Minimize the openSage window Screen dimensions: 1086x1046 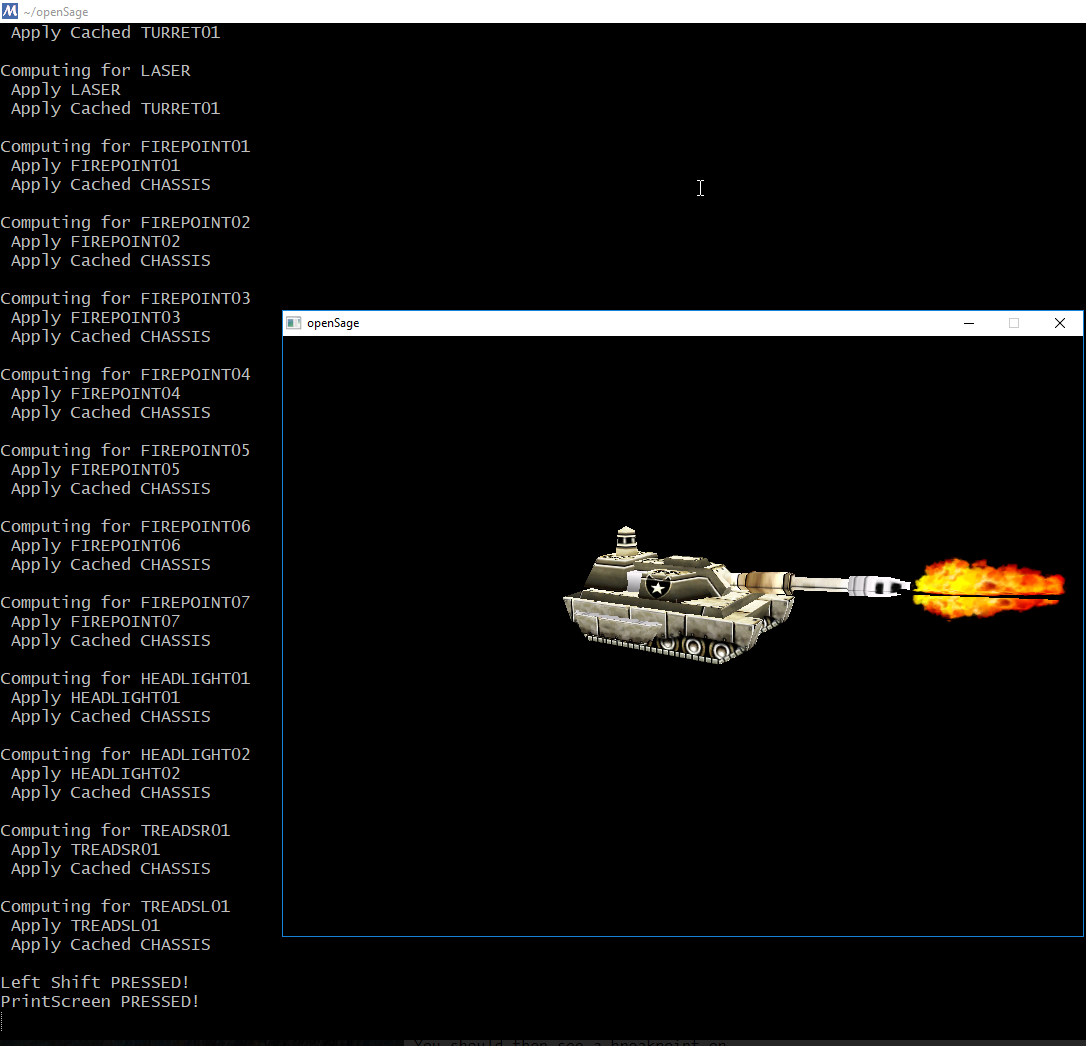969,323
